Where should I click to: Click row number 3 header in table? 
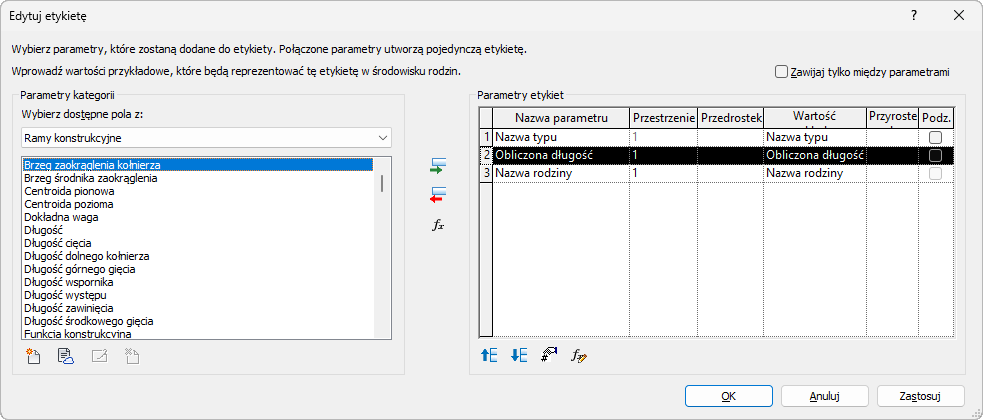click(x=486, y=173)
